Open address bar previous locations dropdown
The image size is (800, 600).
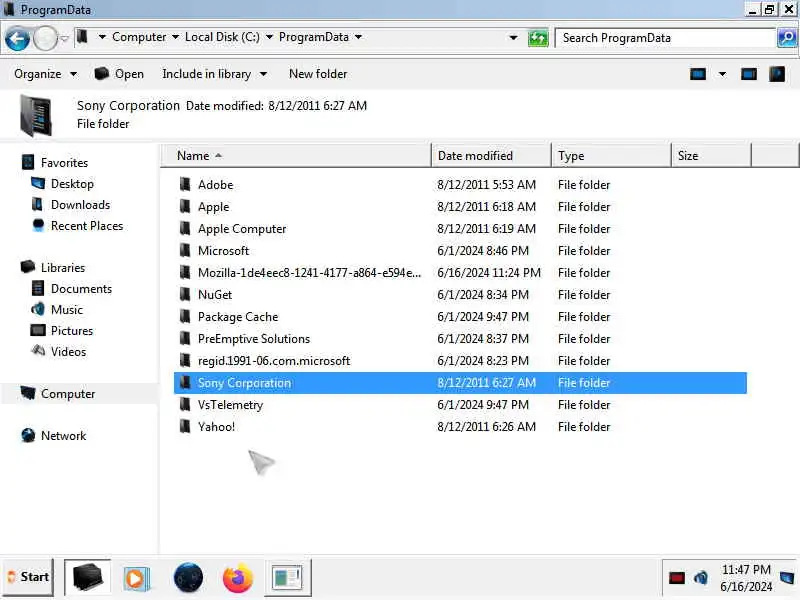pyautogui.click(x=513, y=38)
